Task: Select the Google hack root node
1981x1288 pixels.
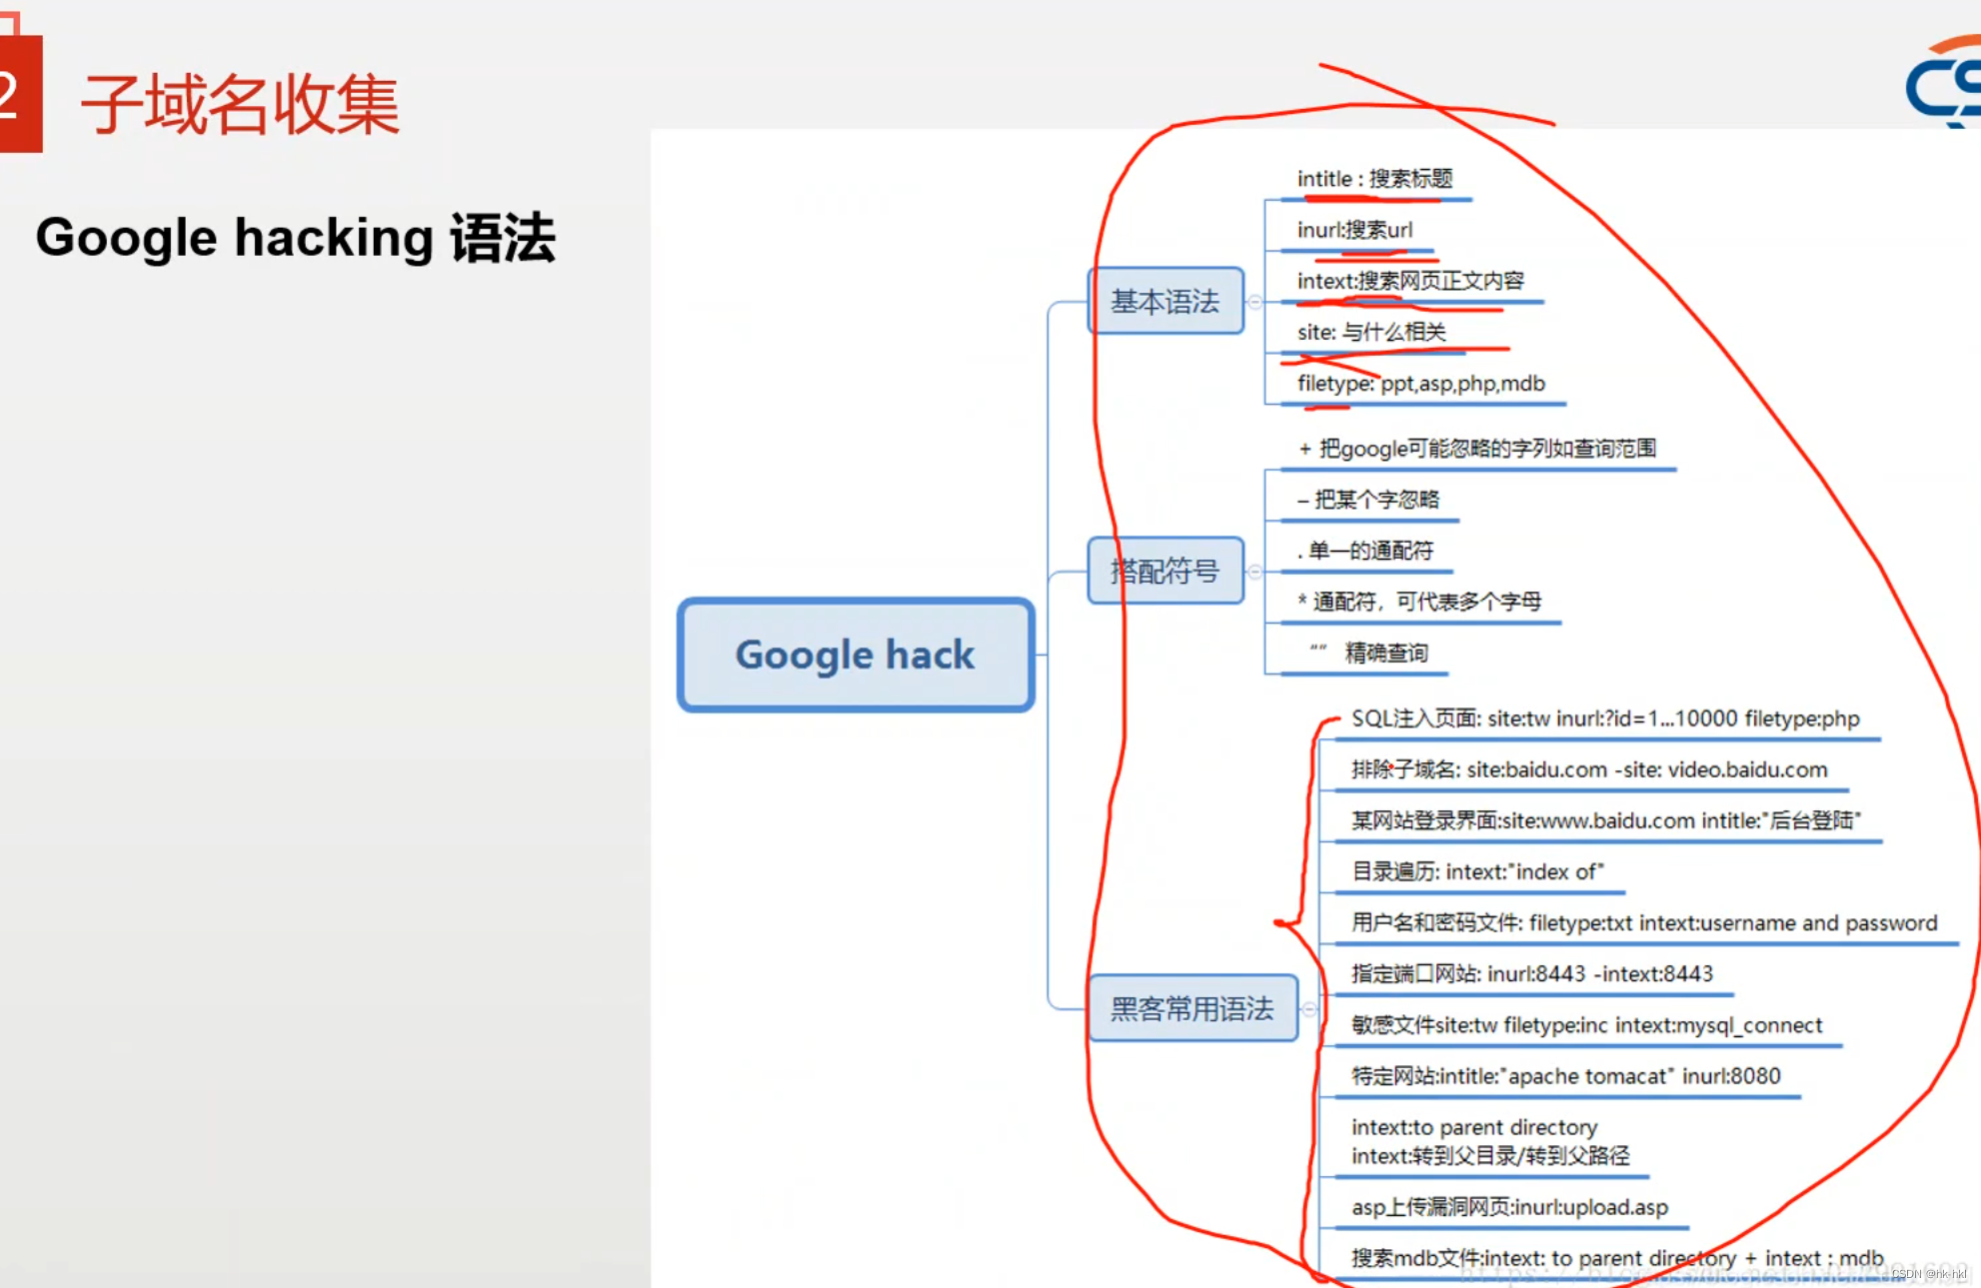Action: pyautogui.click(x=856, y=655)
